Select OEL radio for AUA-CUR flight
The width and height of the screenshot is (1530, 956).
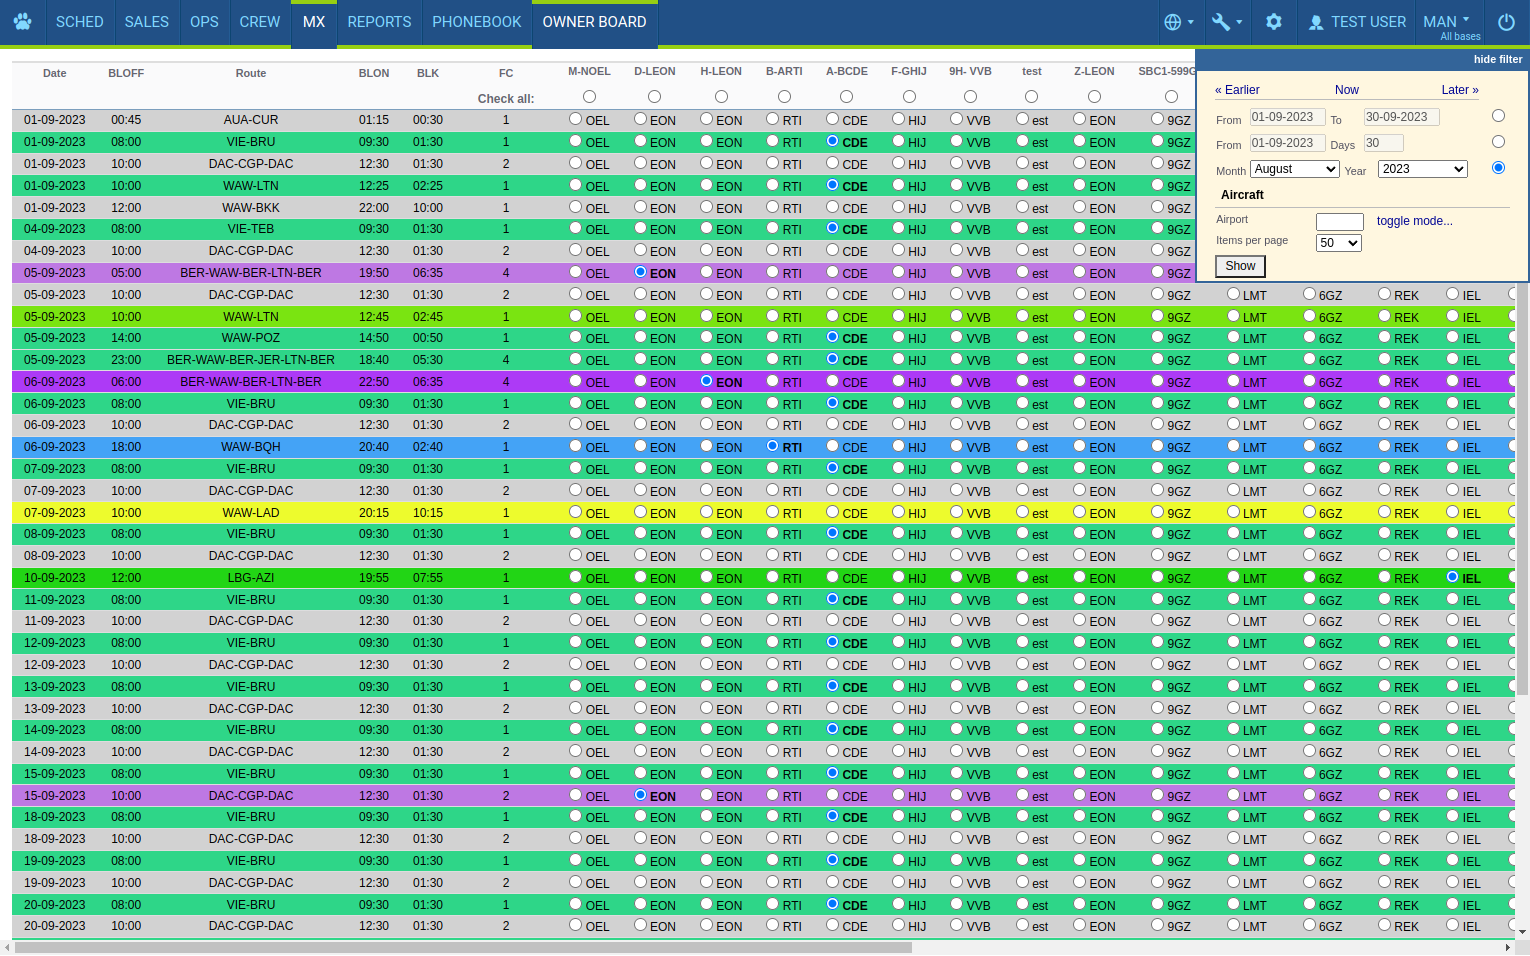tap(575, 119)
